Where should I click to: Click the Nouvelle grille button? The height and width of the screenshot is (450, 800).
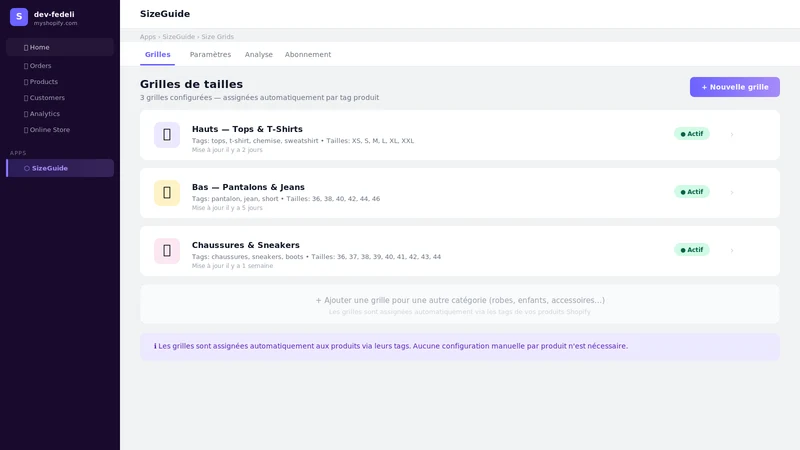pyautogui.click(x=735, y=87)
